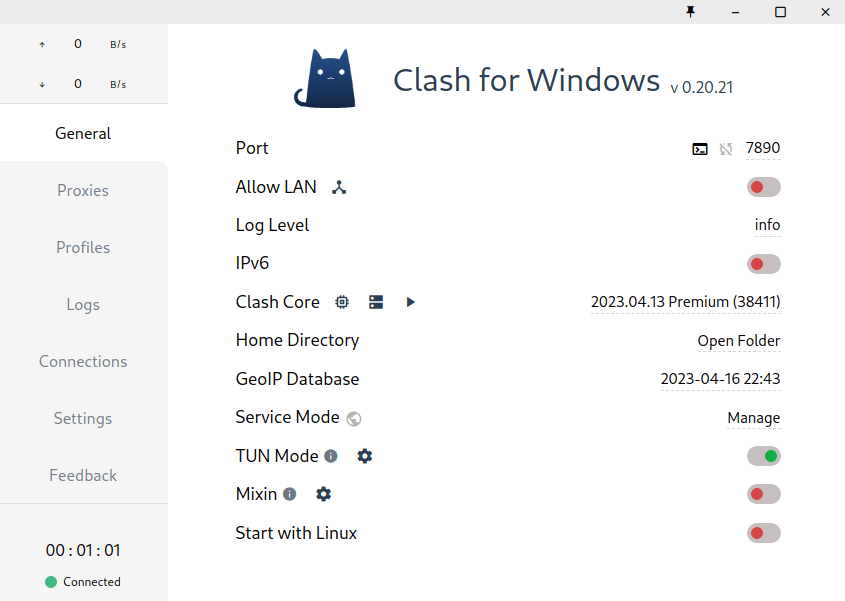Enable the Allow LAN toggle
Image resolution: width=845 pixels, height=601 pixels.
click(763, 186)
